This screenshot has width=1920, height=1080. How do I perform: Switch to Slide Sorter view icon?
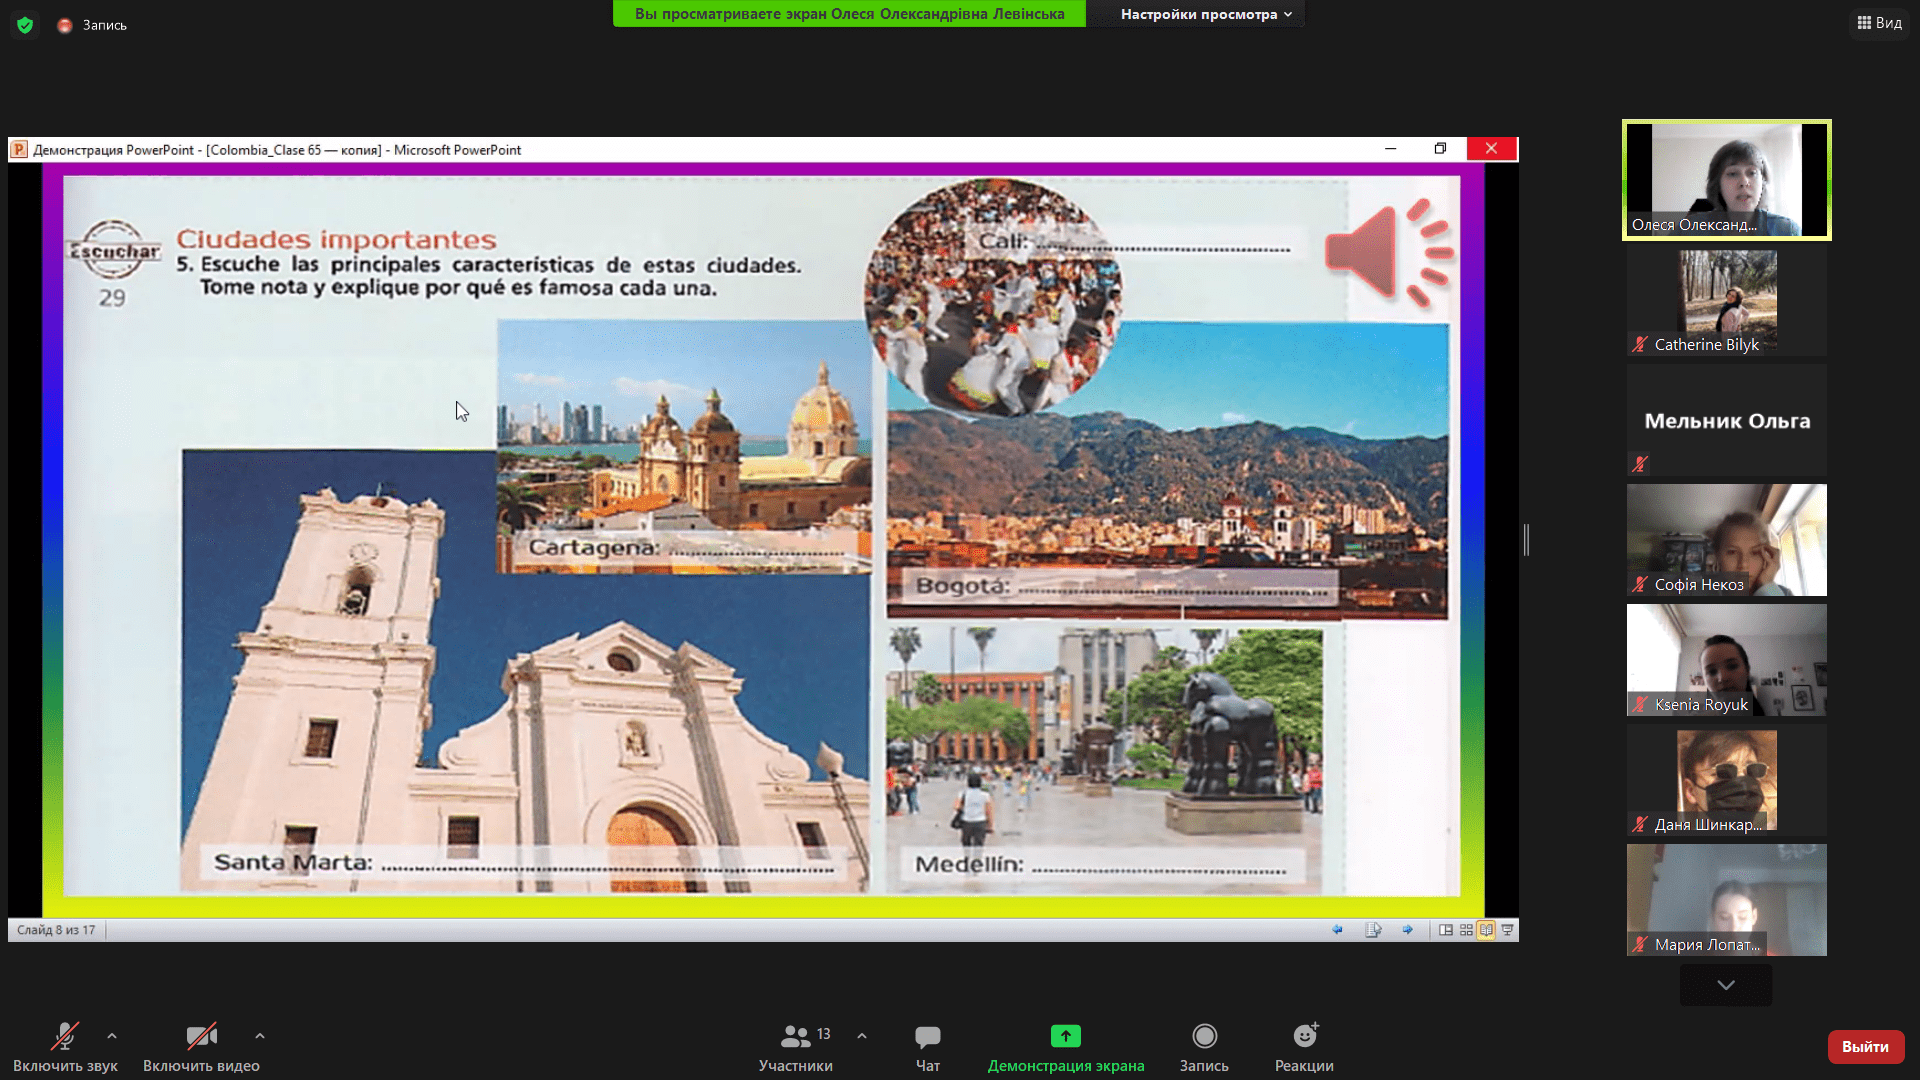click(1466, 930)
